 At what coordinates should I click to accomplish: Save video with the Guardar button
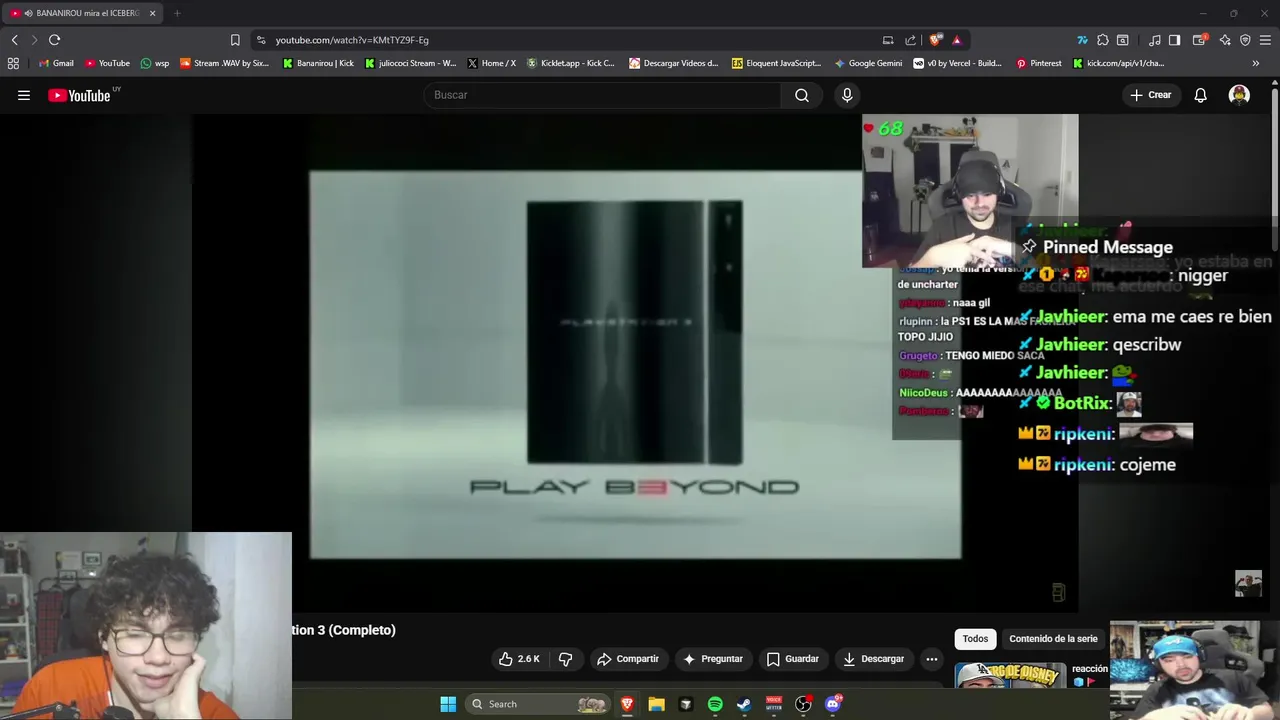[x=792, y=659]
